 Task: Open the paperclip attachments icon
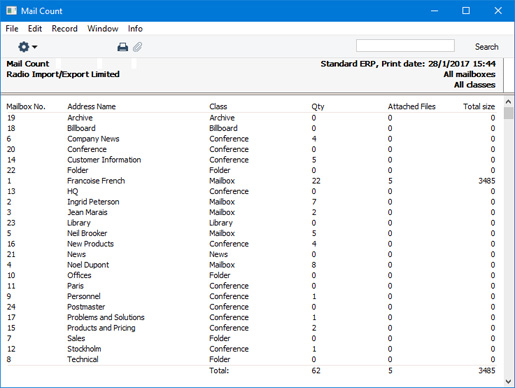[137, 47]
